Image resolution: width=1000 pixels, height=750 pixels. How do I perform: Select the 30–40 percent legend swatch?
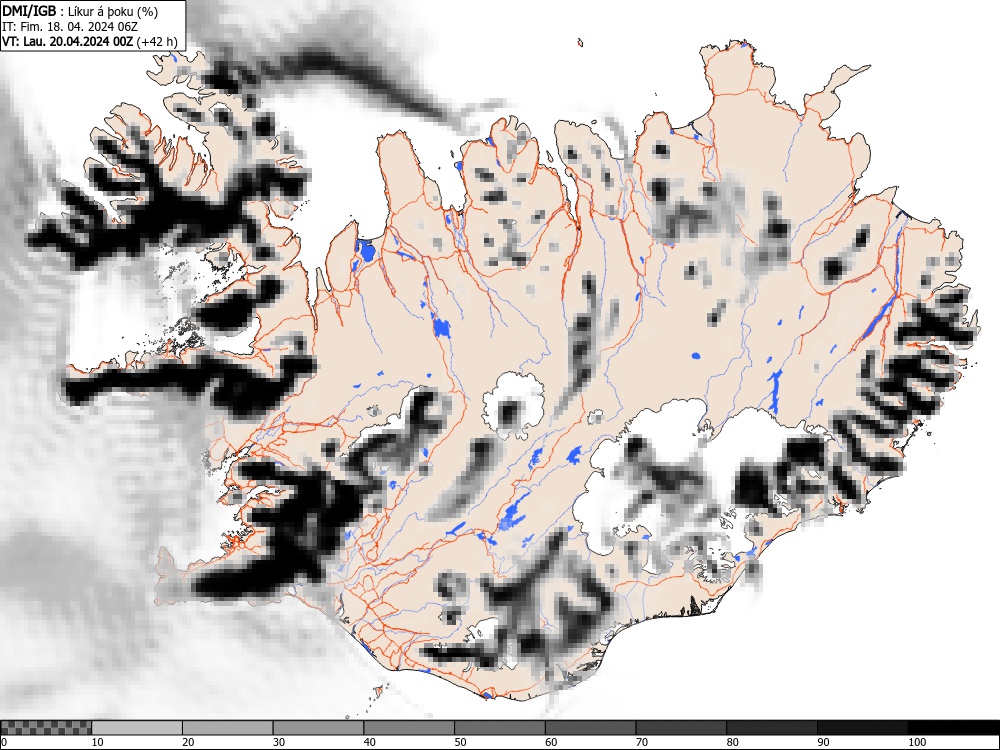318,728
